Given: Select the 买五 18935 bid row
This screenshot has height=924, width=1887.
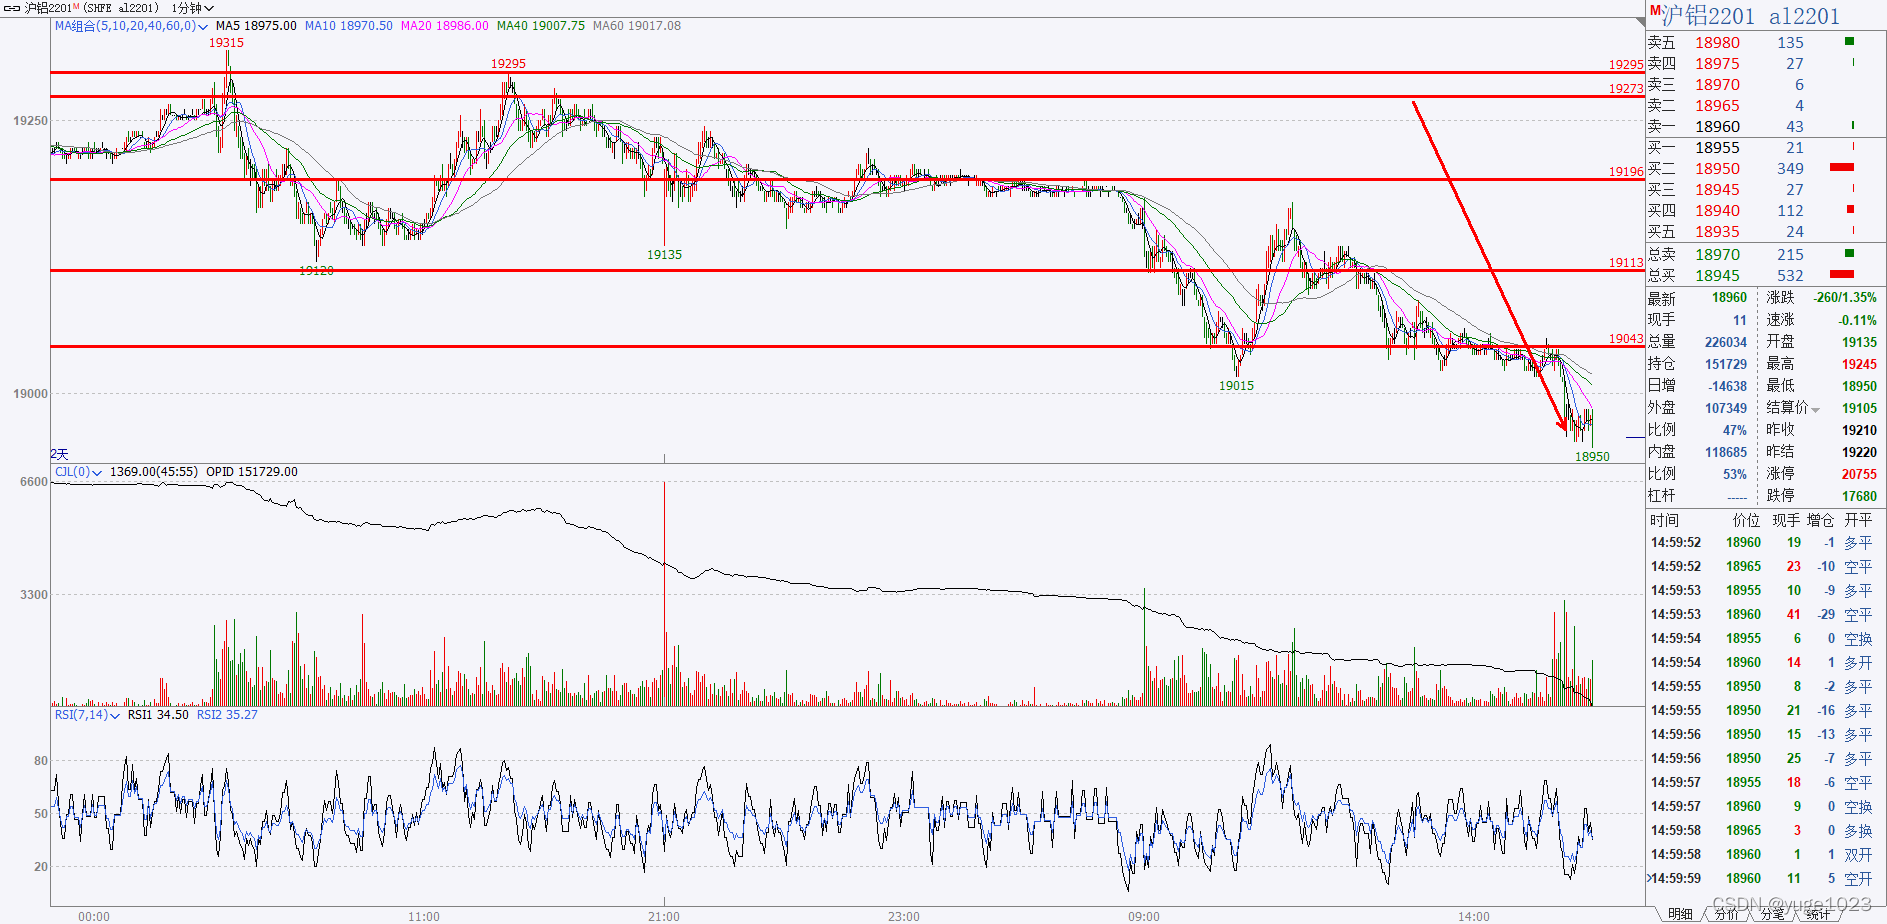Looking at the screenshot, I should click(1766, 231).
